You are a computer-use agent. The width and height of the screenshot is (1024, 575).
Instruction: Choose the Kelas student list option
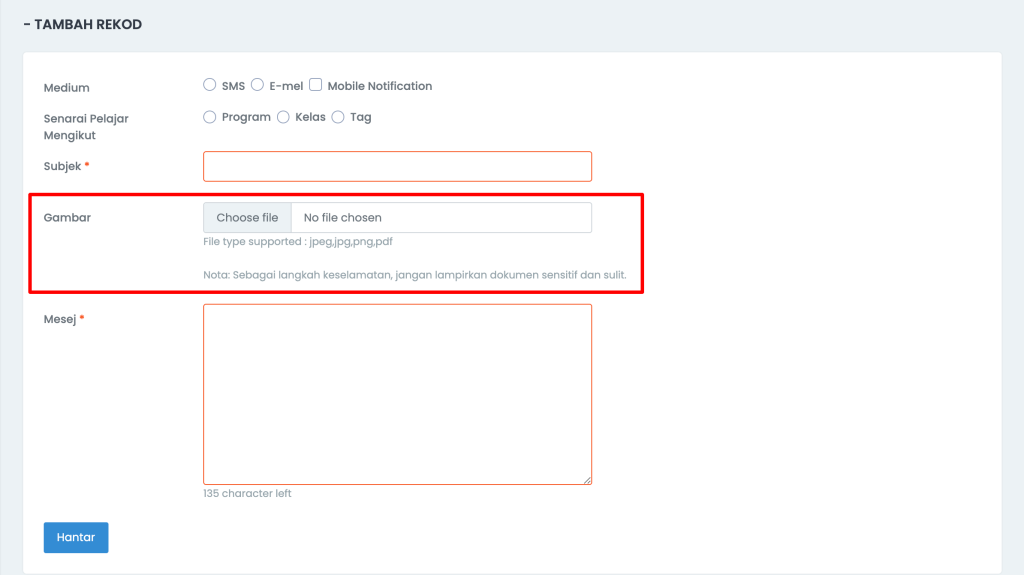283,117
